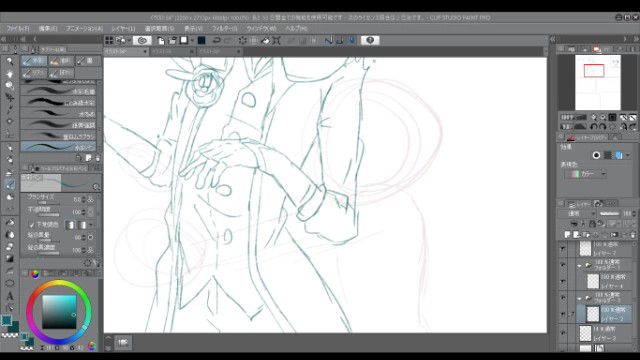Select the Figure ellipse tool
Viewport: 640px width, 360px height.
(x=9, y=283)
